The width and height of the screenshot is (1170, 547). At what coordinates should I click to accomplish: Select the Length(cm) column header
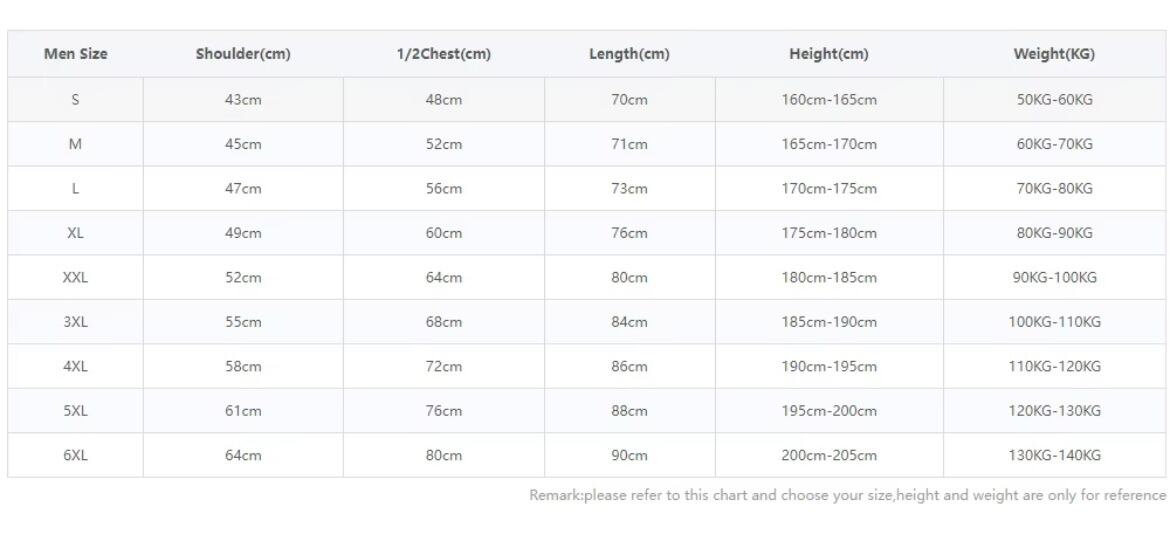[629, 54]
